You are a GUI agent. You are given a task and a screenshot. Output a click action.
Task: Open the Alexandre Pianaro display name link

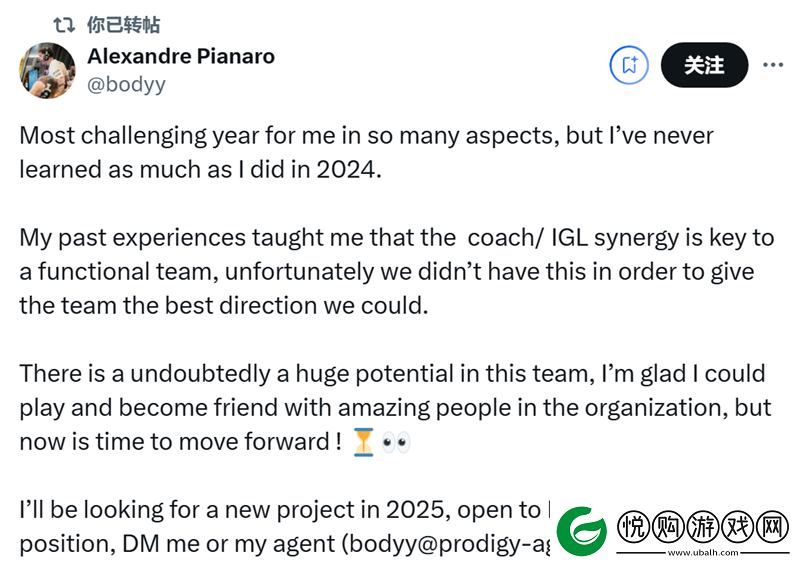click(181, 56)
